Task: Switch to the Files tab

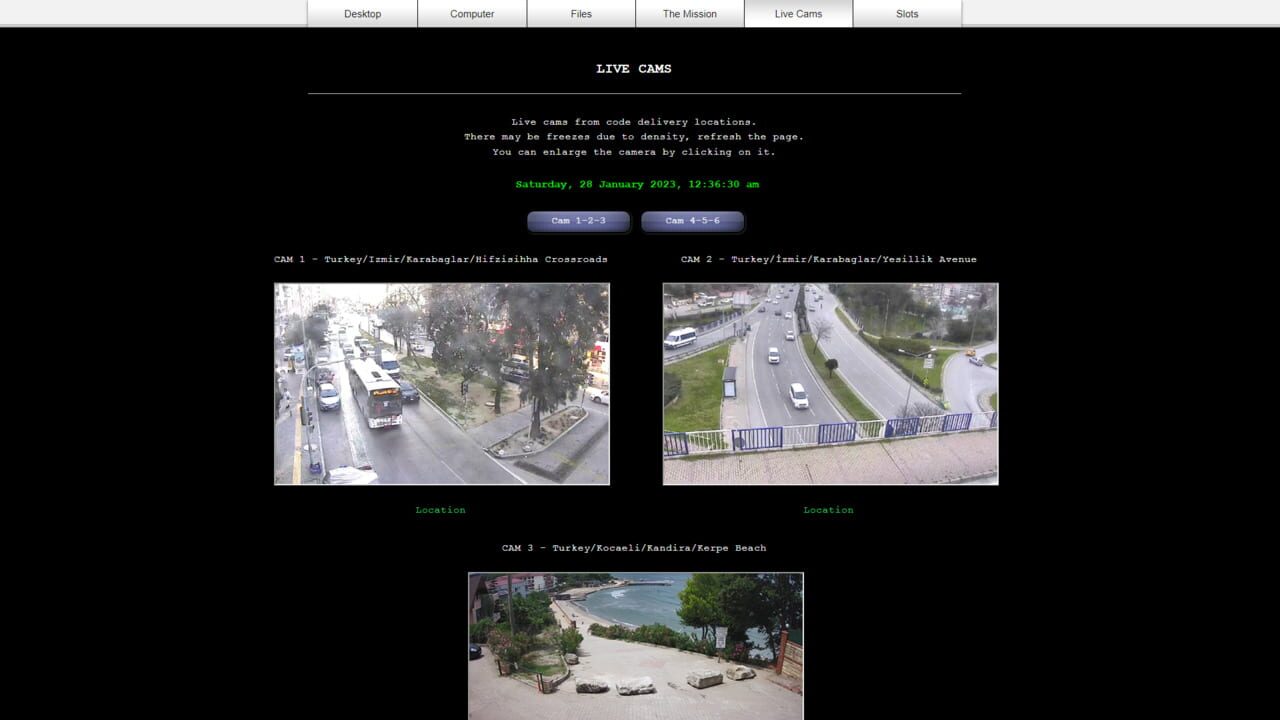Action: [580, 13]
